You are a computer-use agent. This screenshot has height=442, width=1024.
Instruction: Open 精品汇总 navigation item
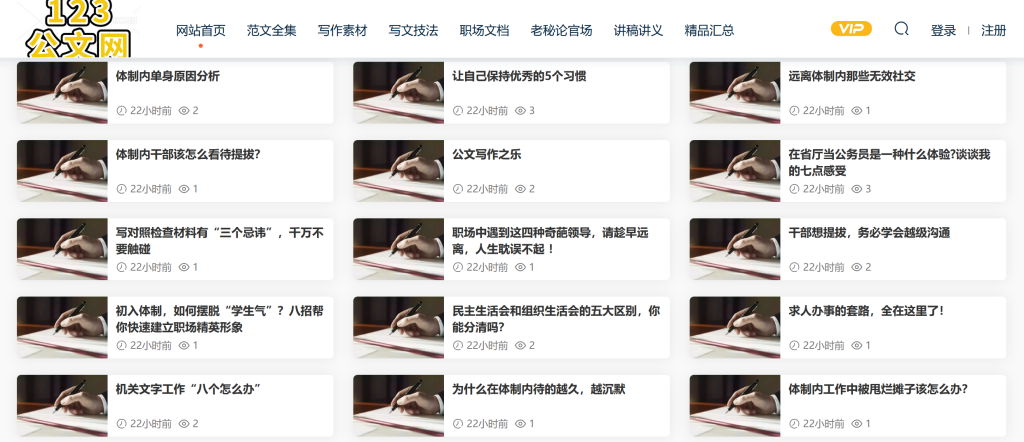709,30
